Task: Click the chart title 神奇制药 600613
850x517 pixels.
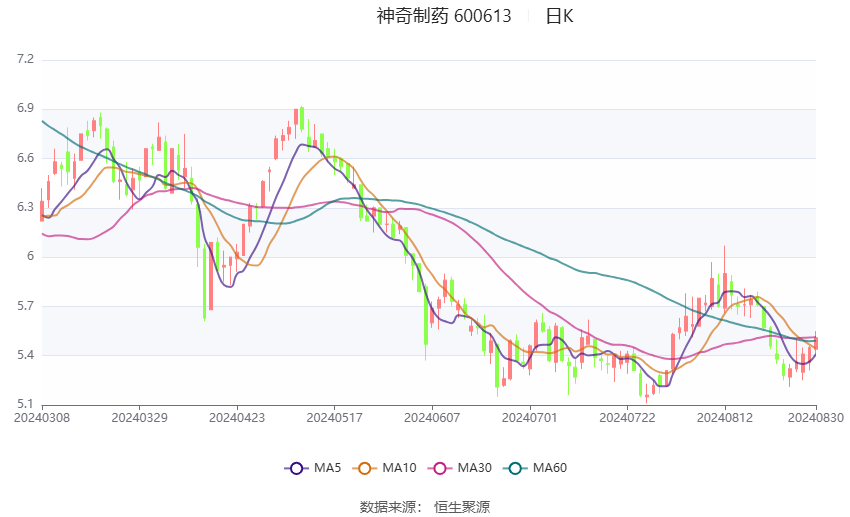Action: [444, 16]
